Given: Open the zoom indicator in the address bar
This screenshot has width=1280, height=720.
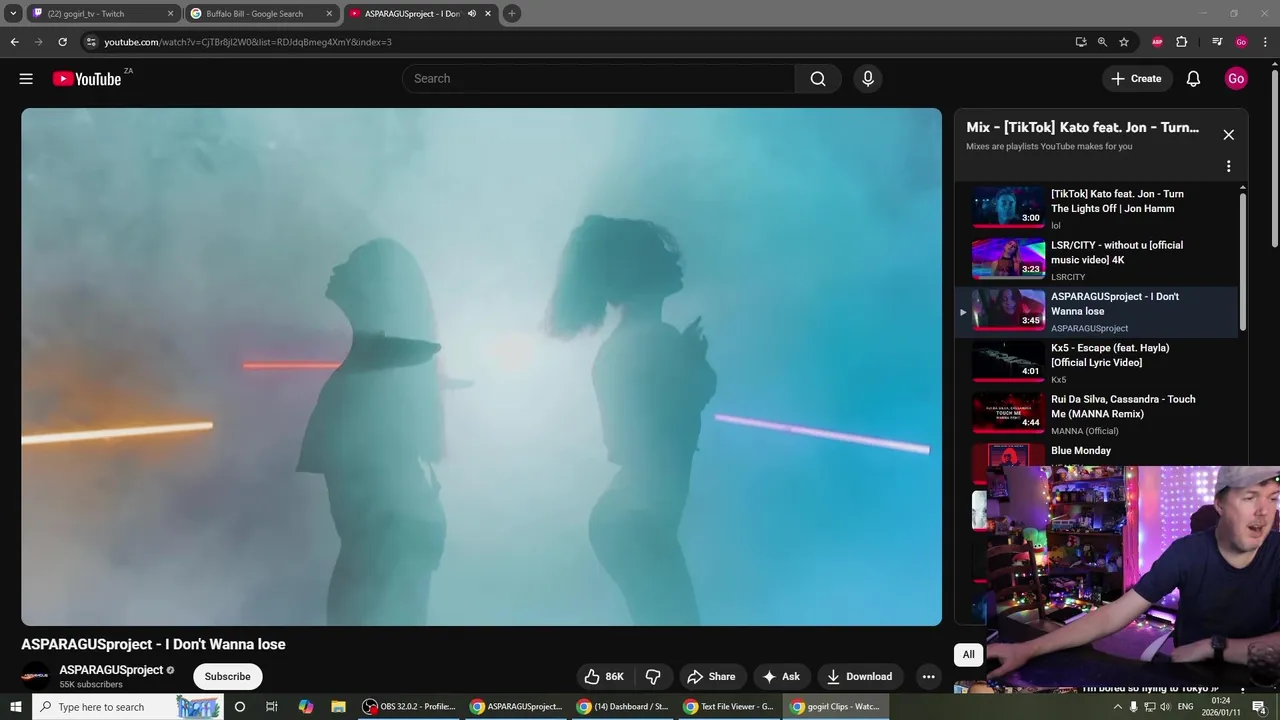Looking at the screenshot, I should (1102, 42).
